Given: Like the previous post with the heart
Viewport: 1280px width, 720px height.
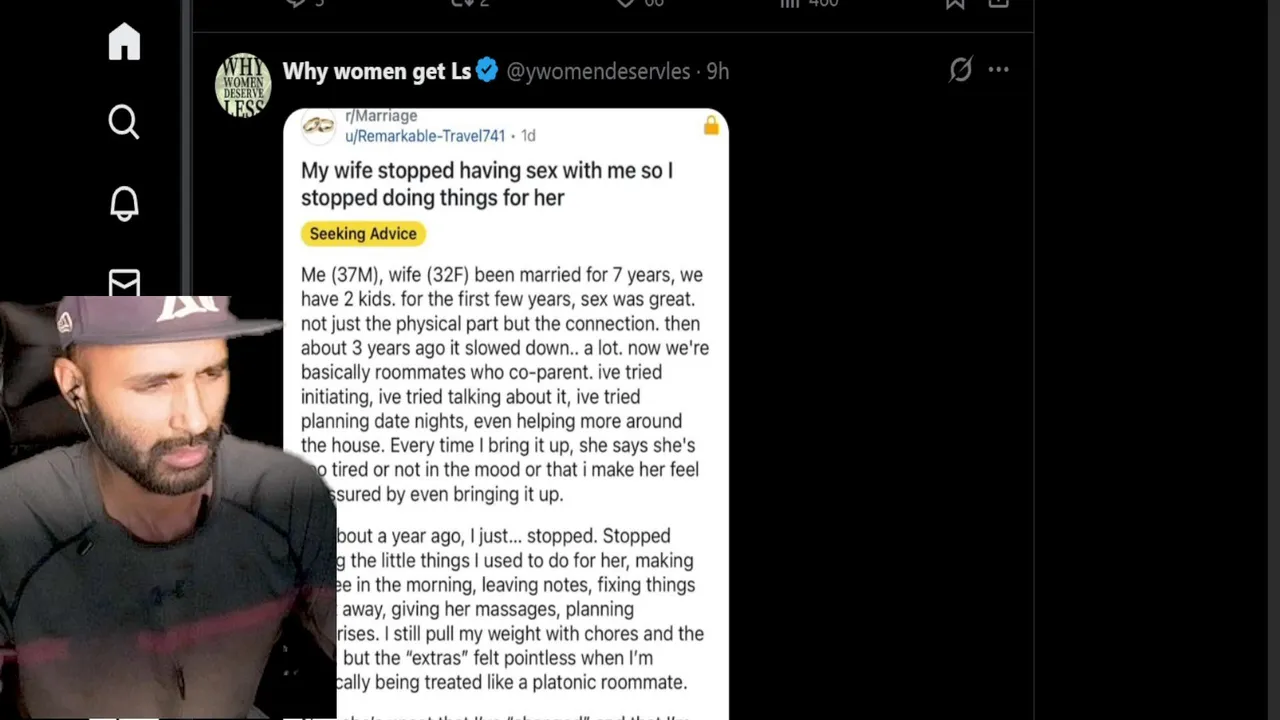Looking at the screenshot, I should [x=626, y=4].
